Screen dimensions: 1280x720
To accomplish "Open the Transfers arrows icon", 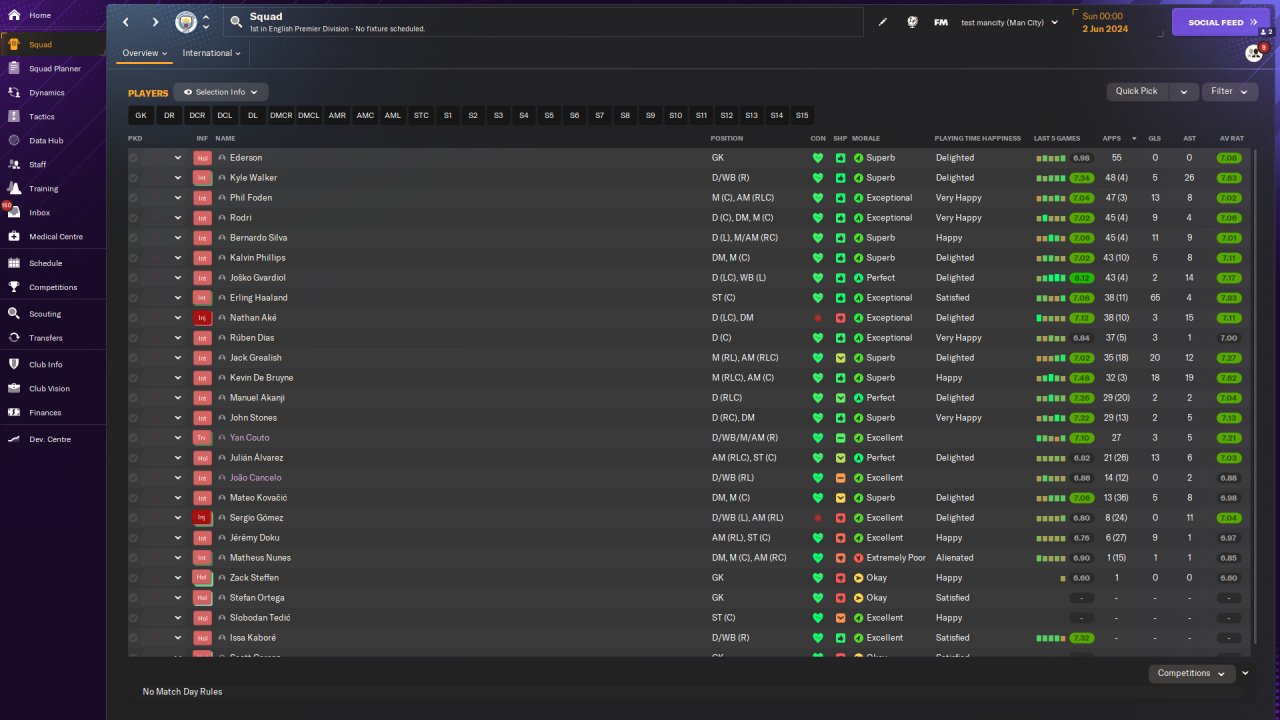I will (14, 338).
